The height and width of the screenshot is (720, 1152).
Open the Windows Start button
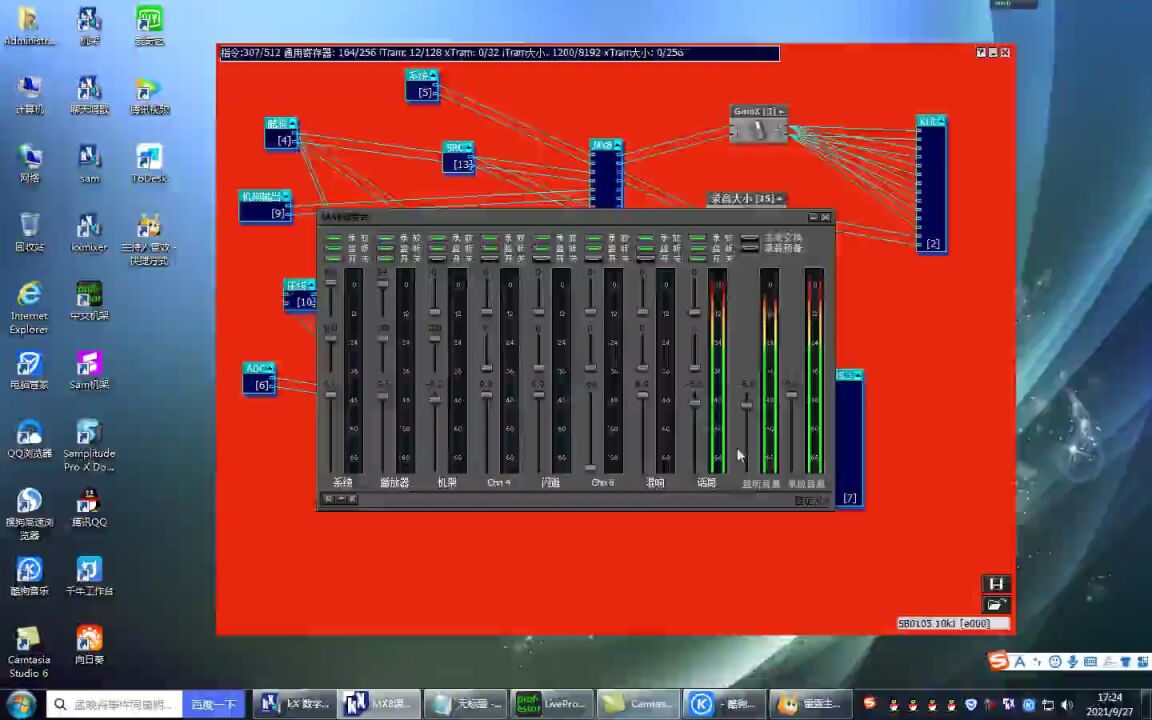coord(20,704)
